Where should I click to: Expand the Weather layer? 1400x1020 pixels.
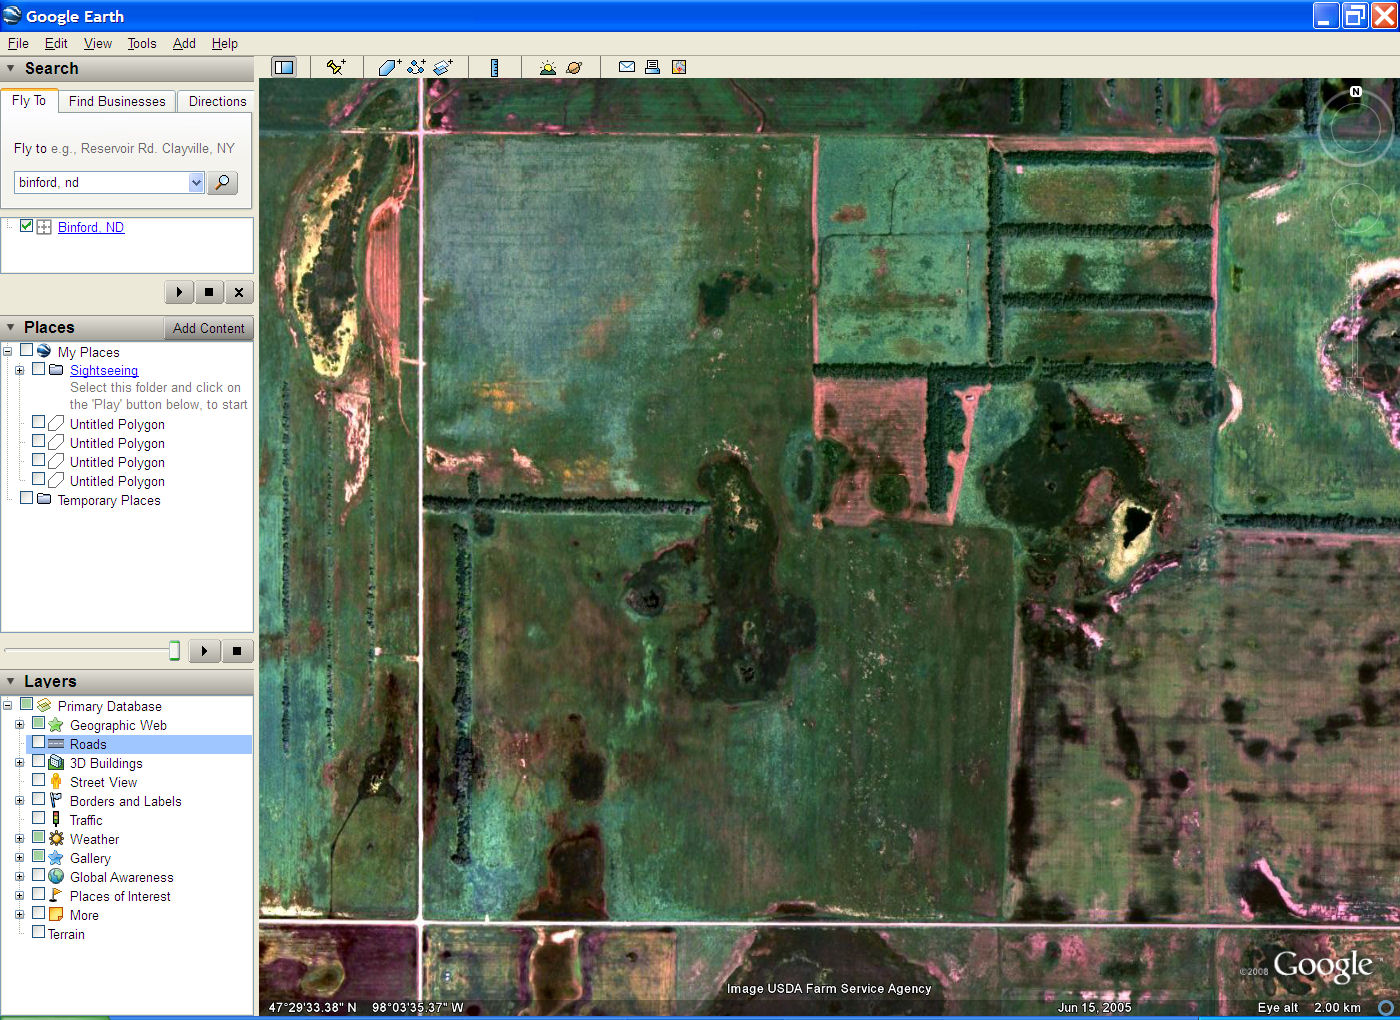[19, 839]
